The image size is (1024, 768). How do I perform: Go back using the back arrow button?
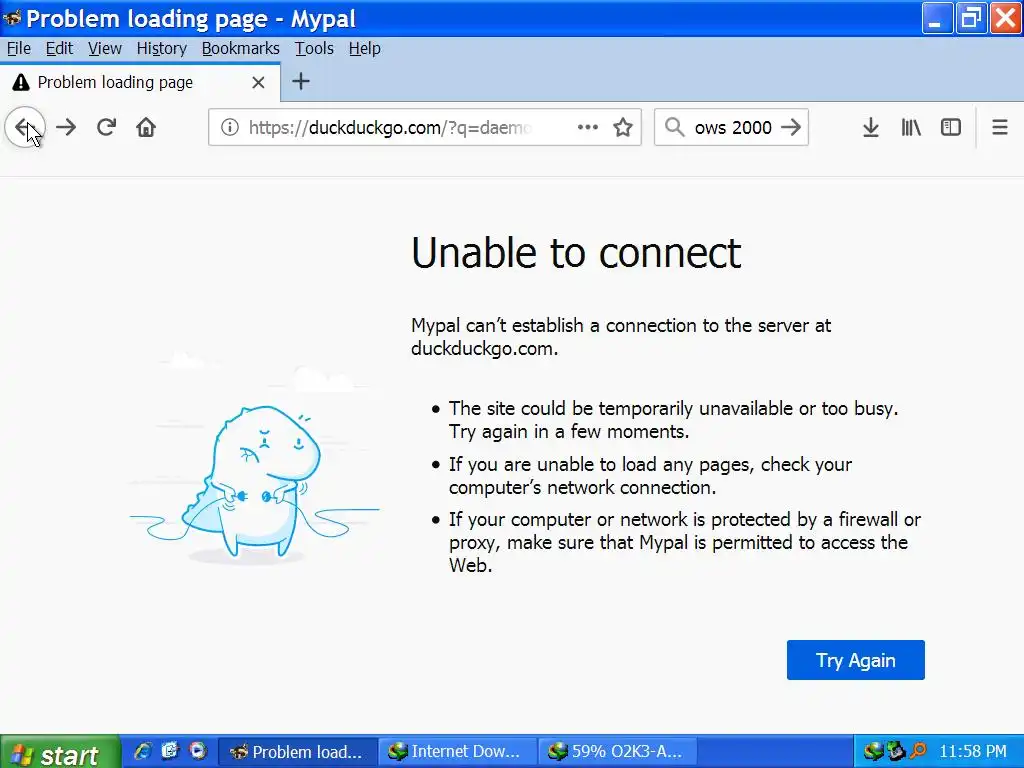pyautogui.click(x=25, y=127)
